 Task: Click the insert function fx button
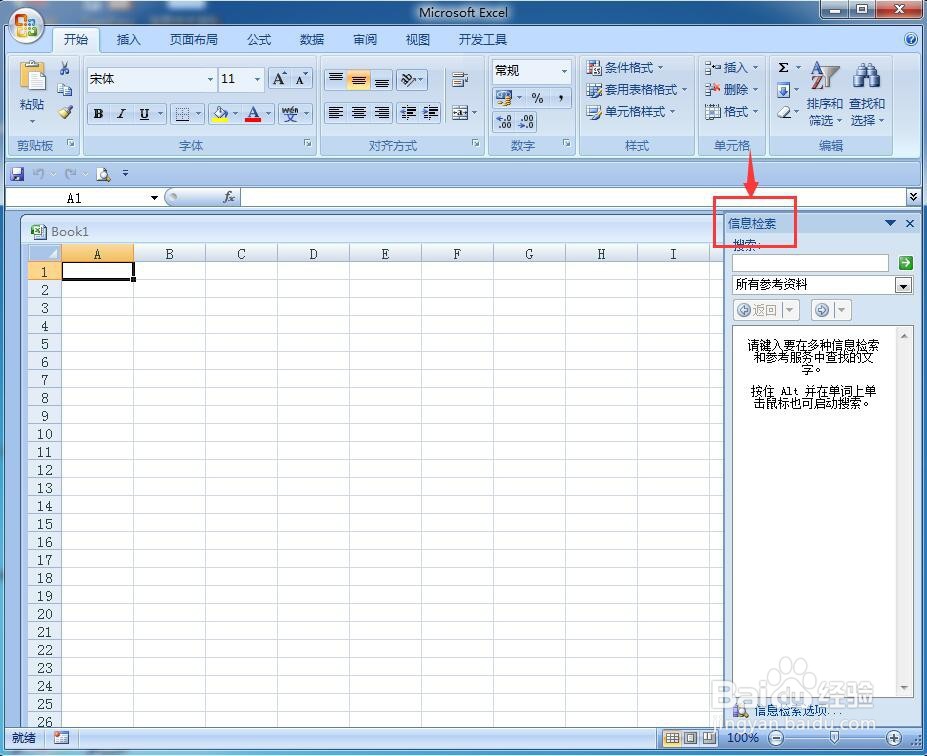[229, 197]
